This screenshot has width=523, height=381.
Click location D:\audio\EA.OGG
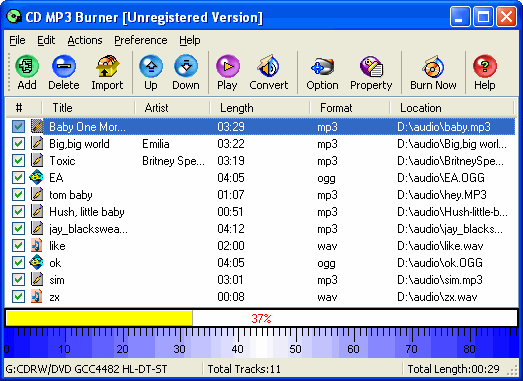(441, 178)
